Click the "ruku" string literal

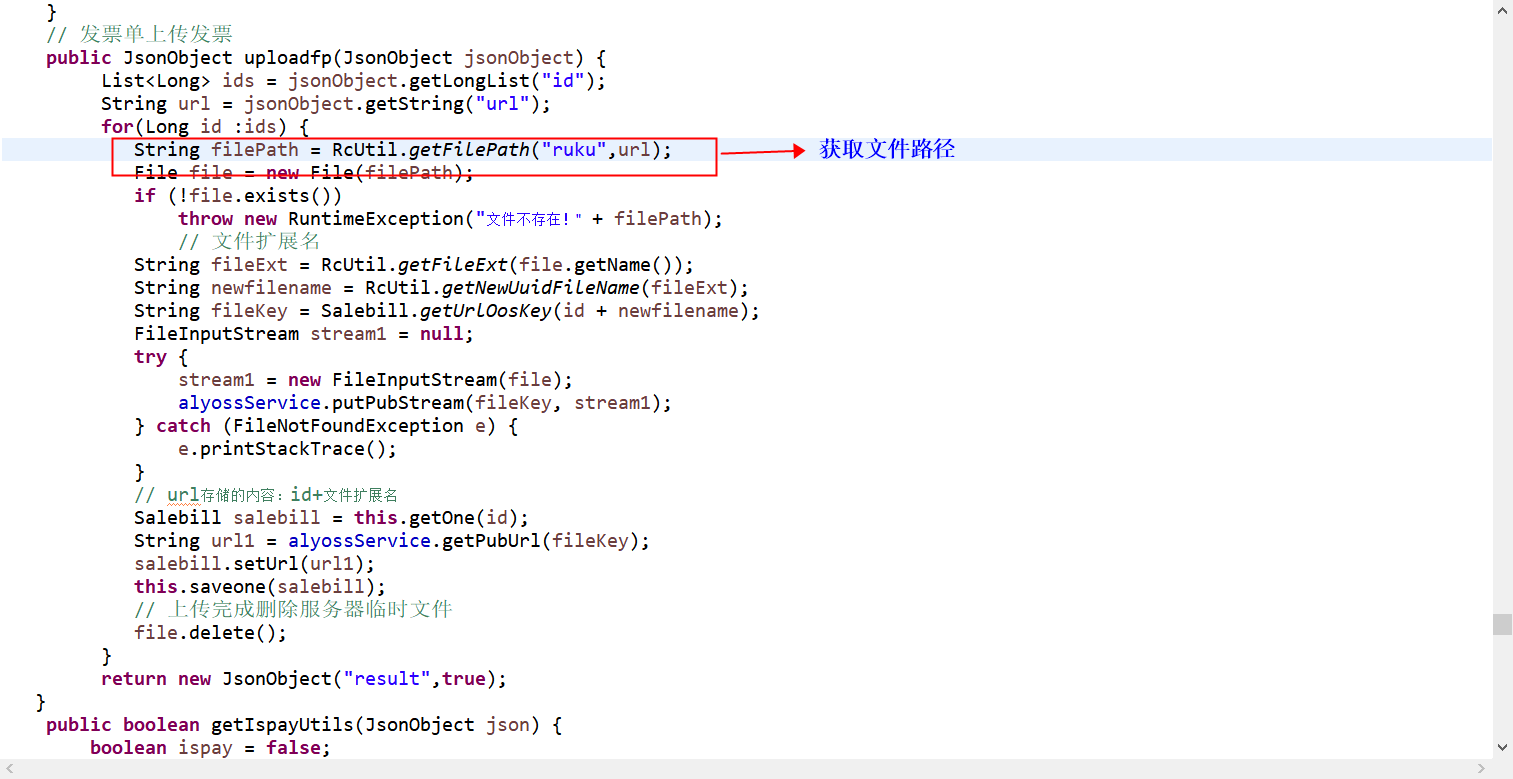[x=574, y=150]
